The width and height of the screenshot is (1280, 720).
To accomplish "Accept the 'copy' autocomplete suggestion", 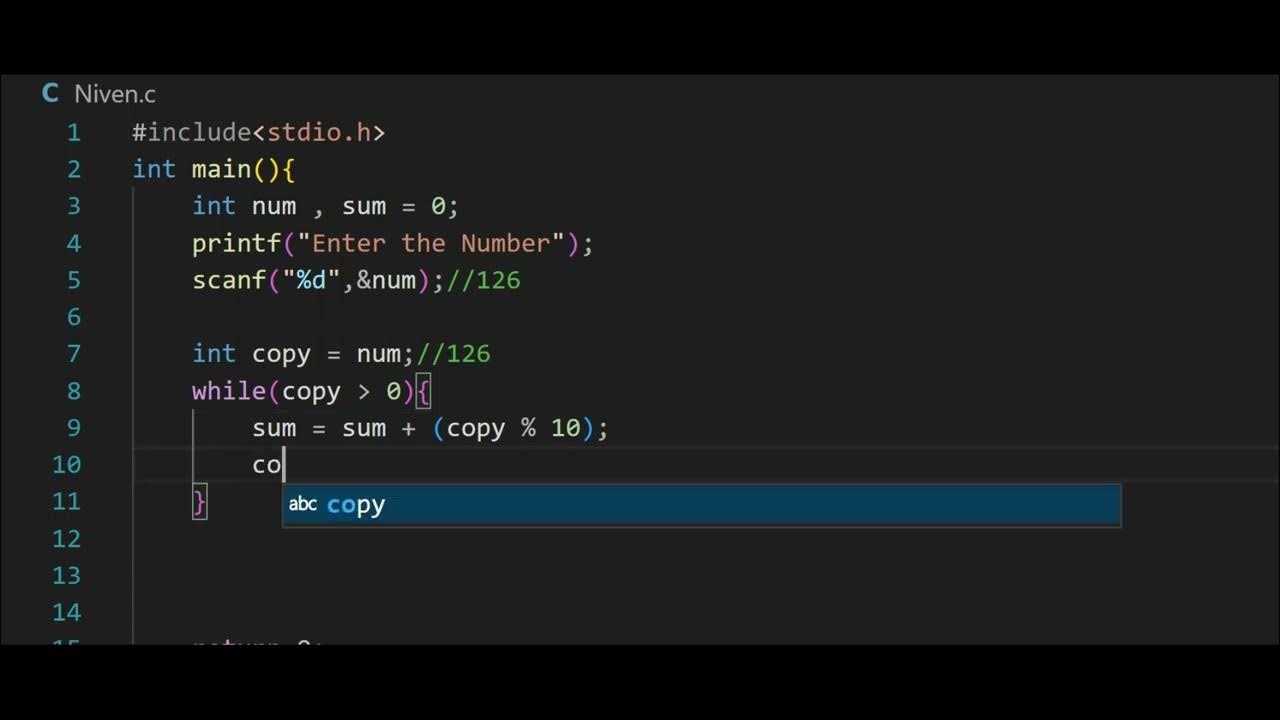I will [701, 505].
